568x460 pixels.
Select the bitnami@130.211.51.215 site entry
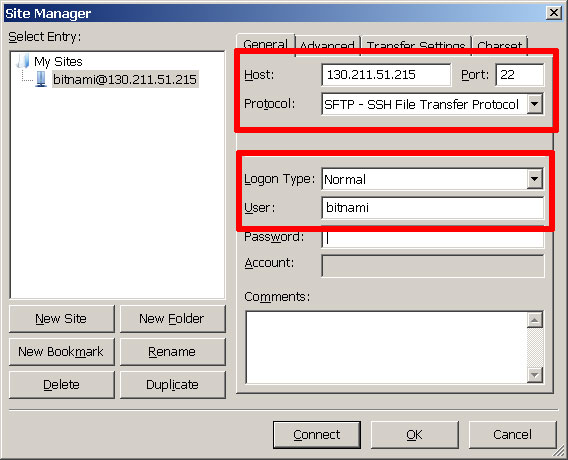click(125, 79)
